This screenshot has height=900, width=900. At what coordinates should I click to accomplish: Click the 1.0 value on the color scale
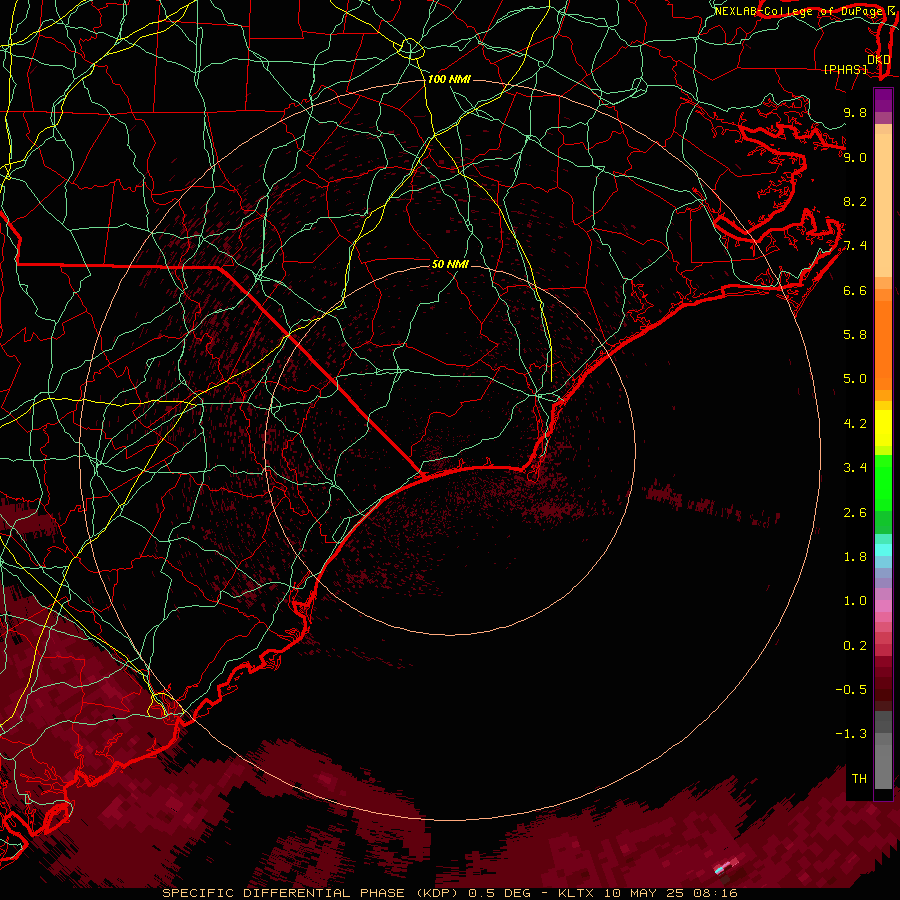point(855,601)
